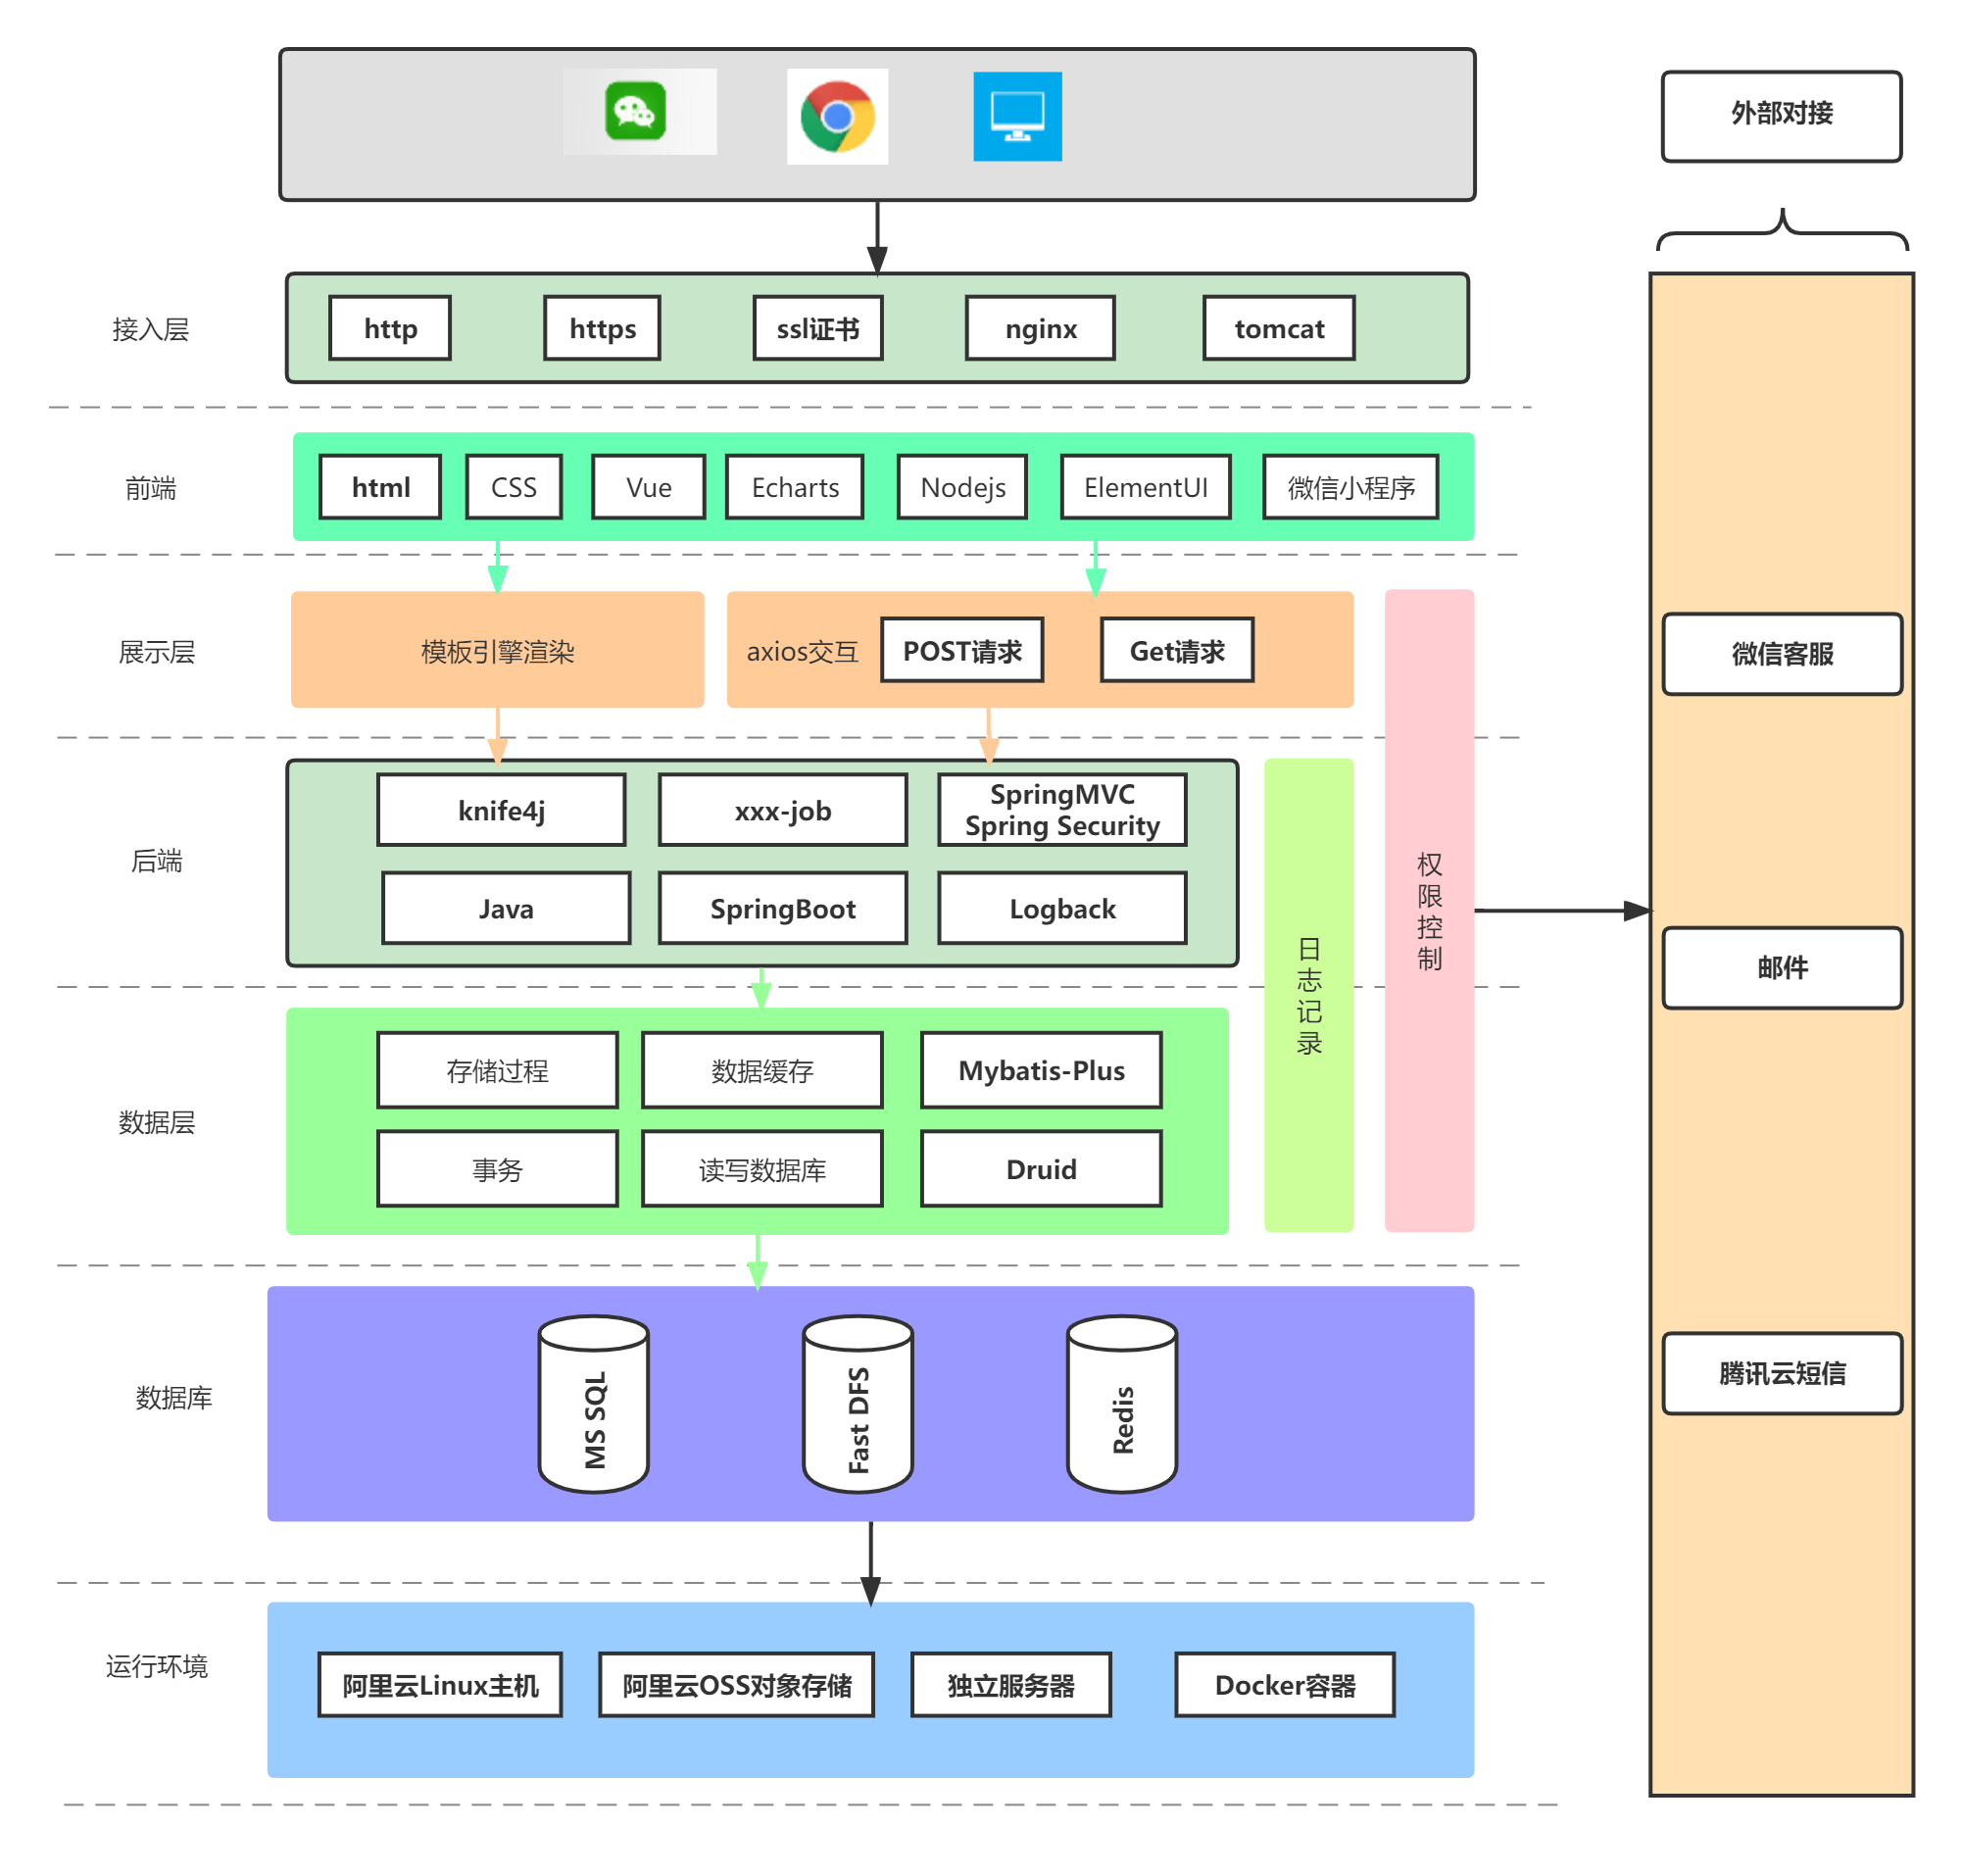Select the nginx box

click(1040, 328)
